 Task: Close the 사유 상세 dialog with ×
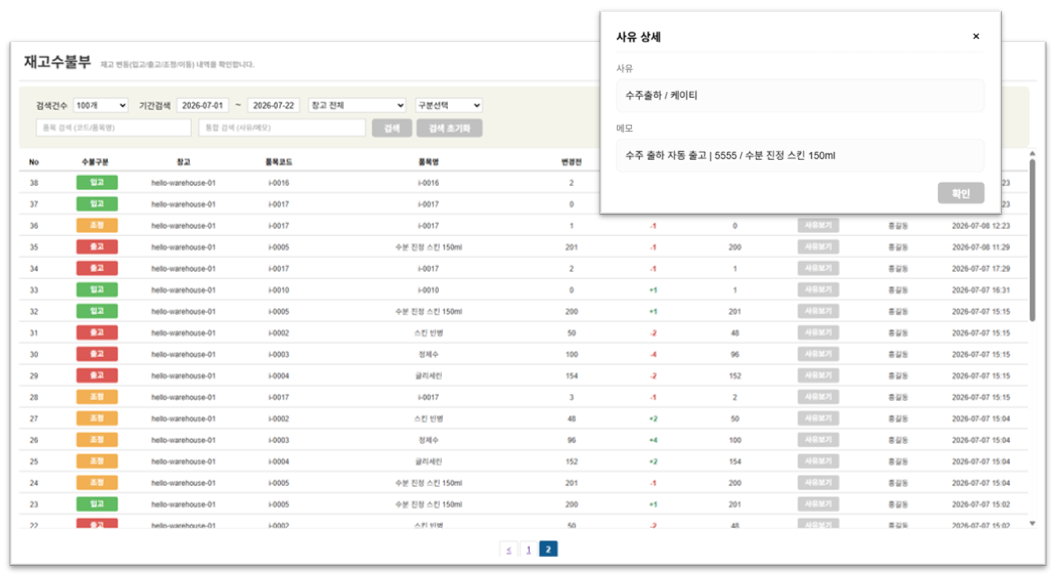(x=975, y=36)
